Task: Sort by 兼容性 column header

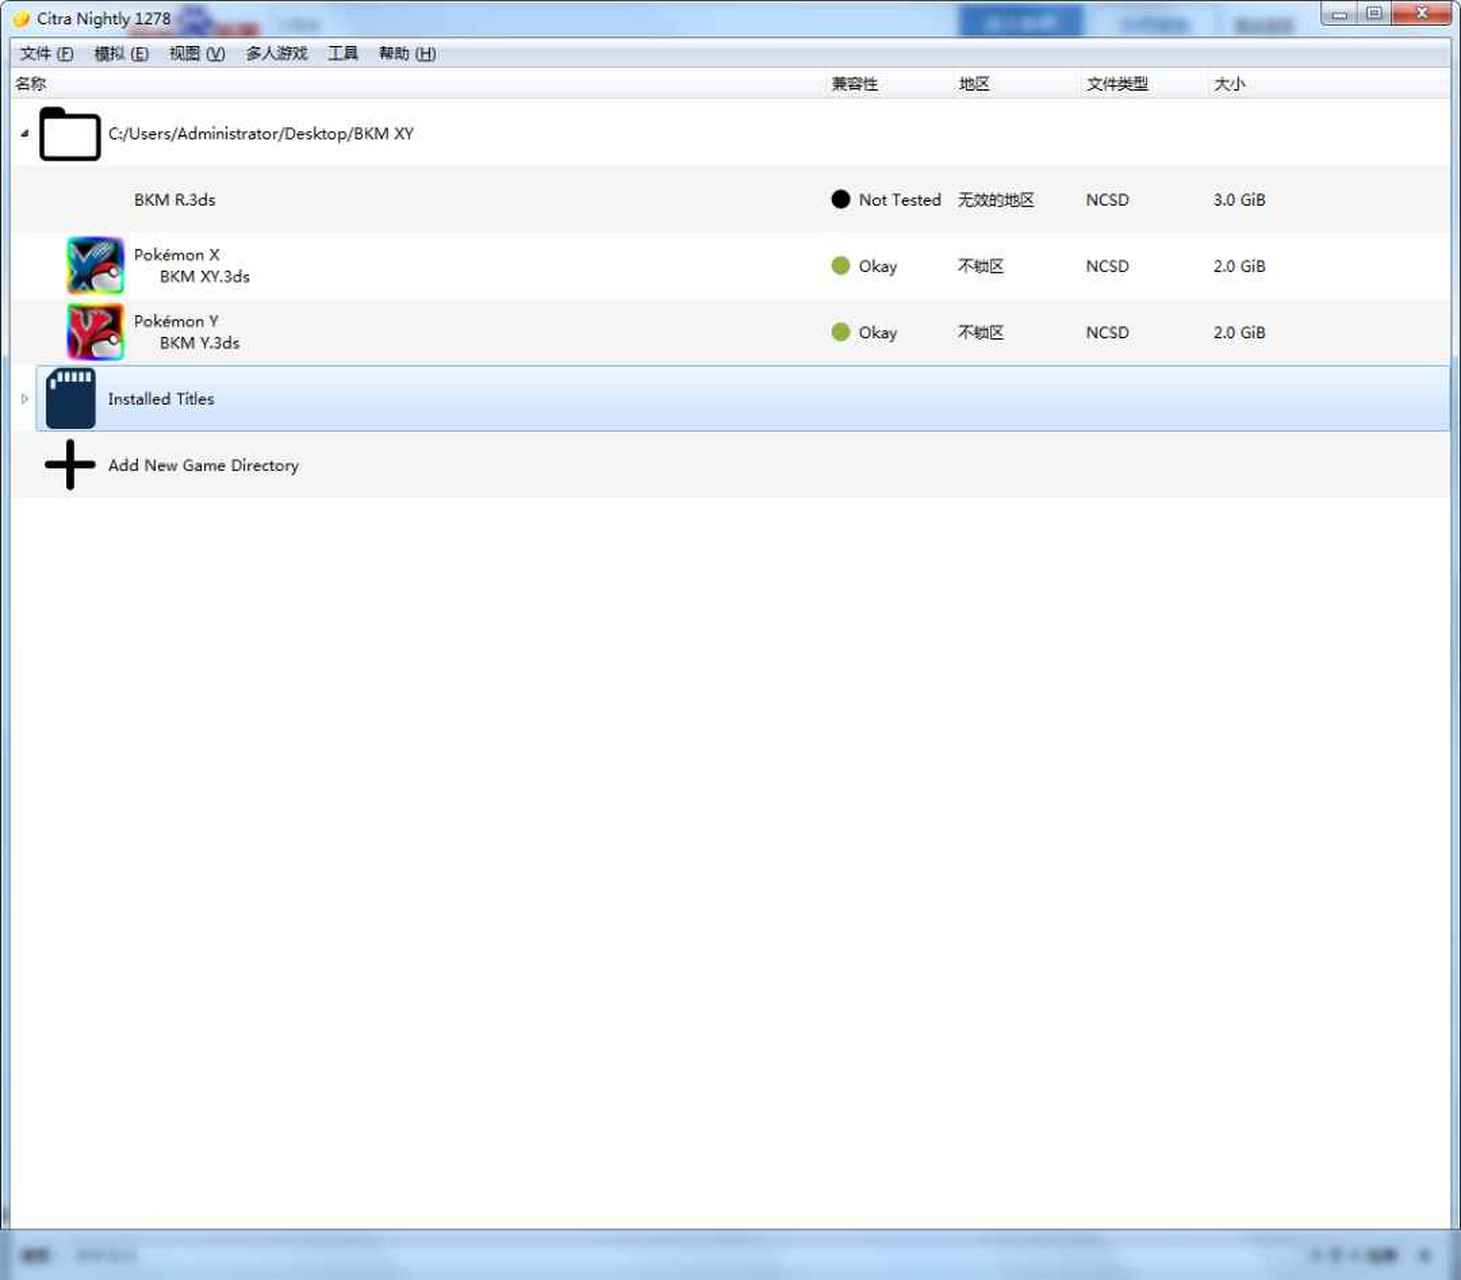Action: click(x=854, y=83)
